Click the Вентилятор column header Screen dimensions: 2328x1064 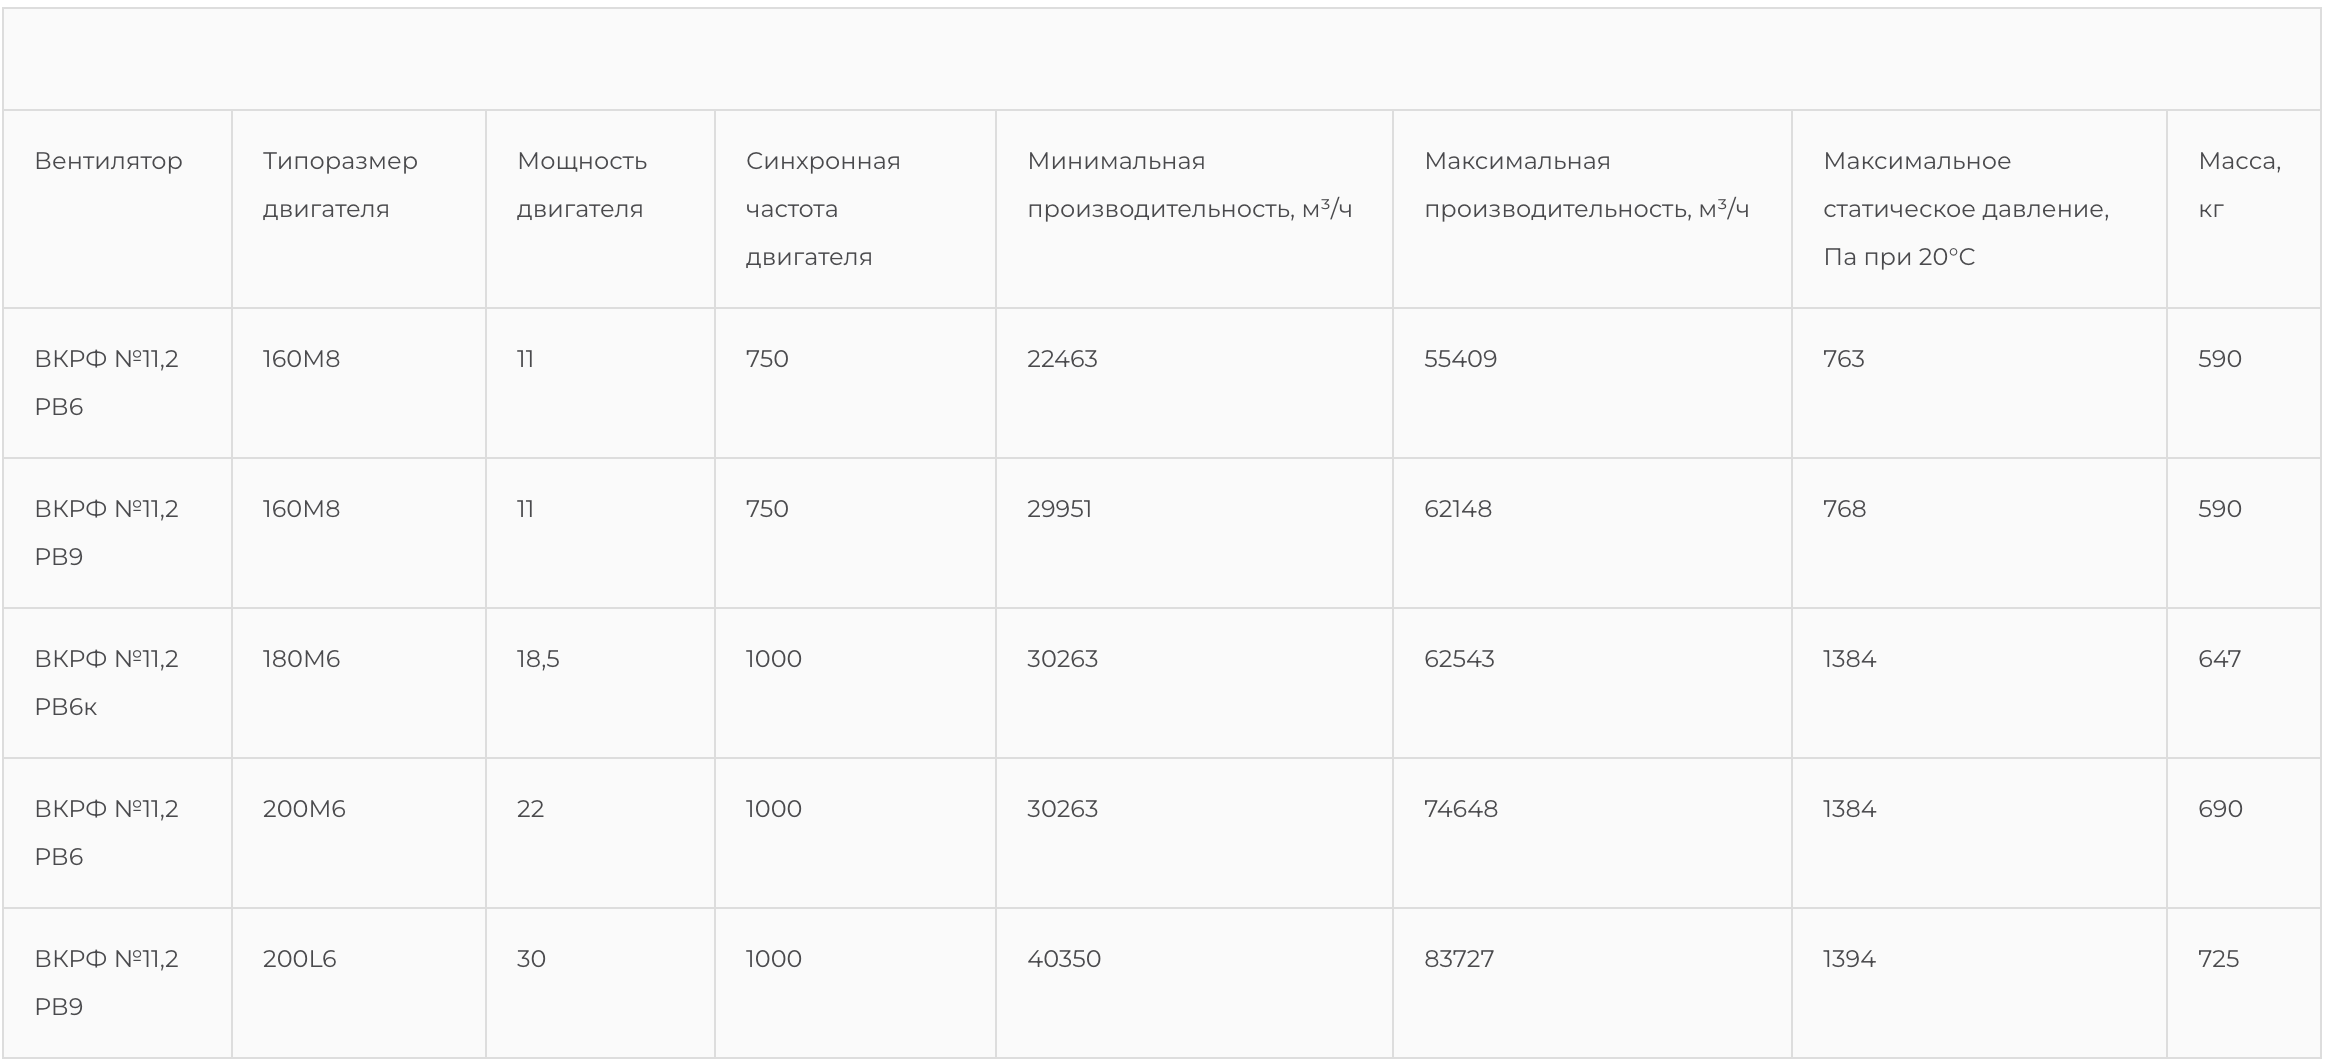[x=108, y=161]
